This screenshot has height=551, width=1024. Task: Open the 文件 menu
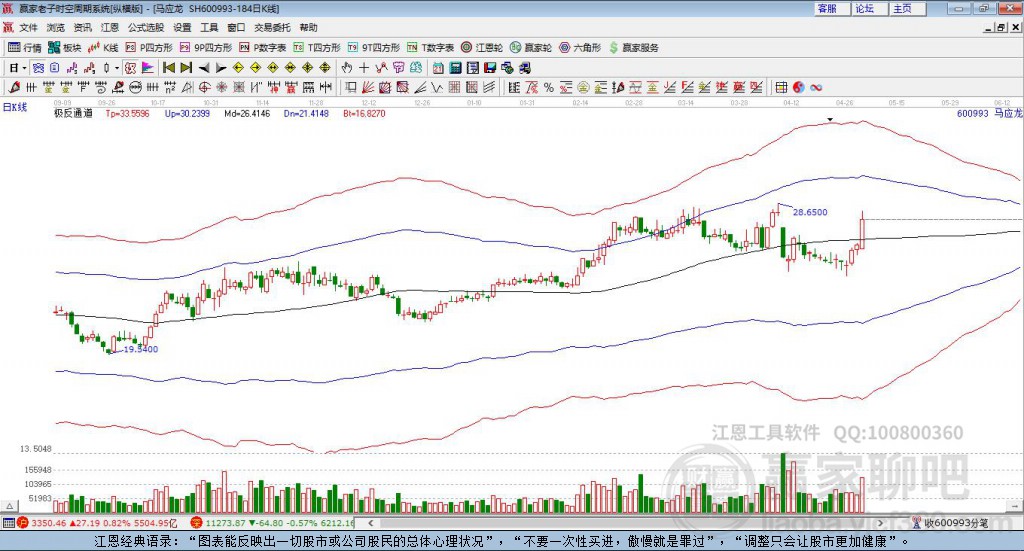tap(28, 27)
